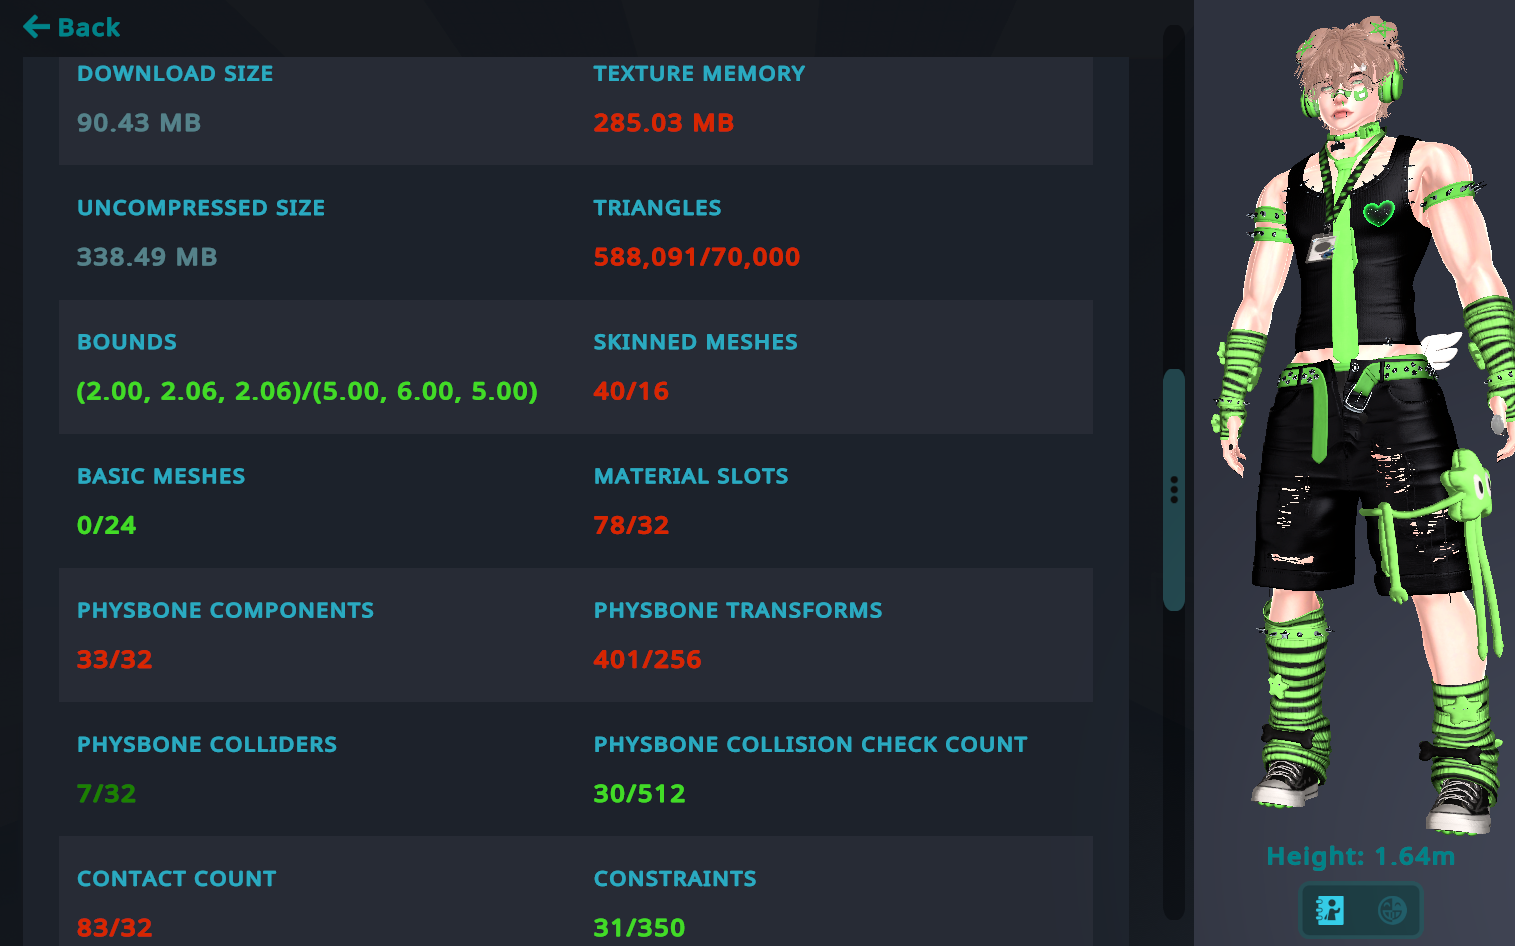
Task: Select the avatar profile notebook icon
Action: (x=1330, y=910)
